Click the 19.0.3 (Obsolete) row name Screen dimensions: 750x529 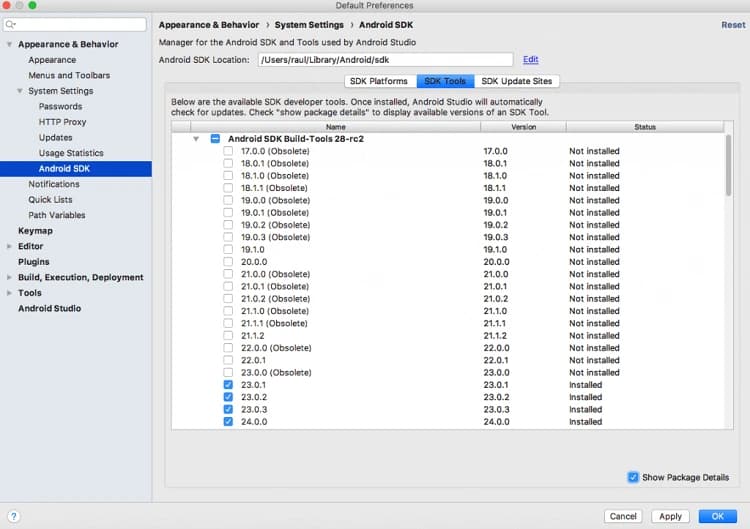tap(275, 237)
